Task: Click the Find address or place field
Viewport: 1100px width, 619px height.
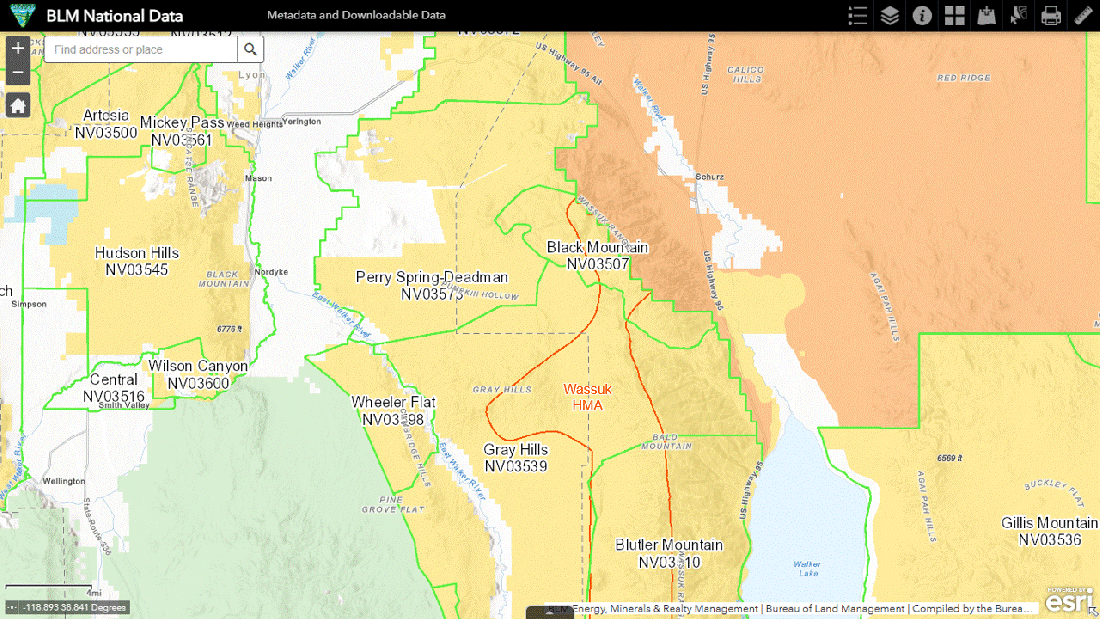Action: [x=140, y=49]
